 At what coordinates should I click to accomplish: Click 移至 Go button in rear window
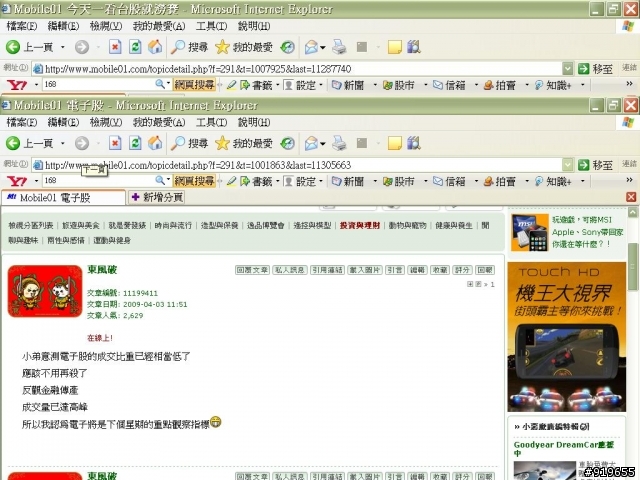tap(596, 69)
